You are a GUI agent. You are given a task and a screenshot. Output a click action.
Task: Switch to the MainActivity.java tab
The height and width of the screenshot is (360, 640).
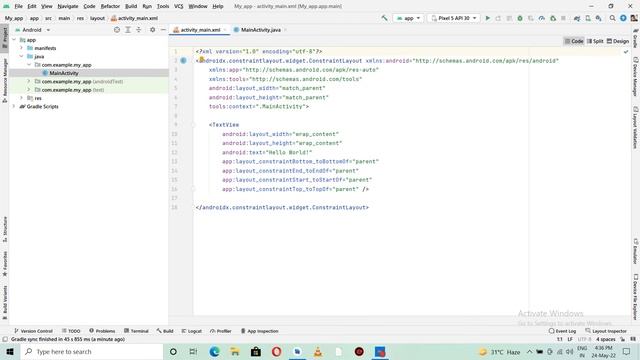coord(260,30)
